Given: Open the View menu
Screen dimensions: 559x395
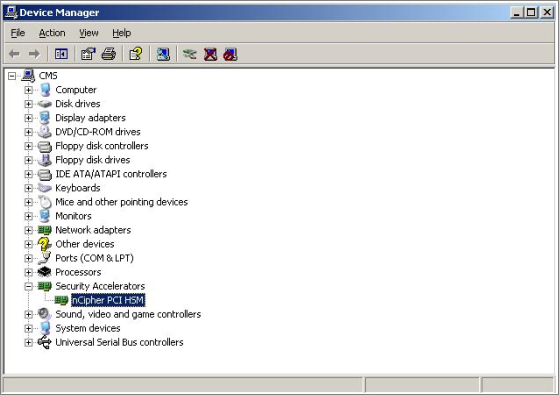Looking at the screenshot, I should [89, 33].
